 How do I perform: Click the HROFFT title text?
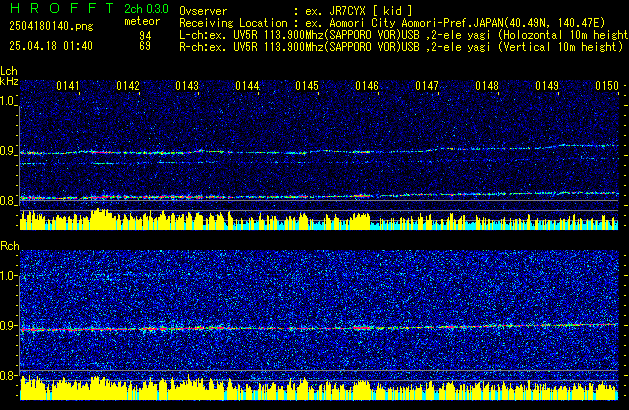point(62,8)
